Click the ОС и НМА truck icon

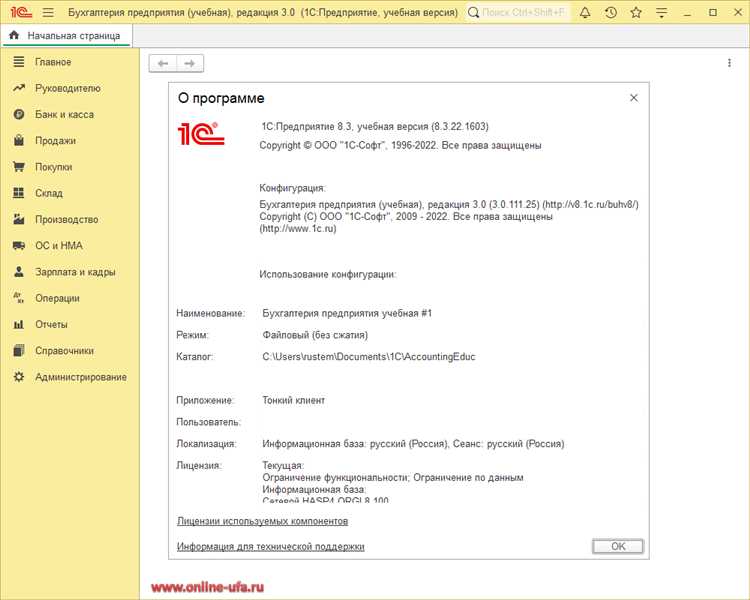click(19, 245)
